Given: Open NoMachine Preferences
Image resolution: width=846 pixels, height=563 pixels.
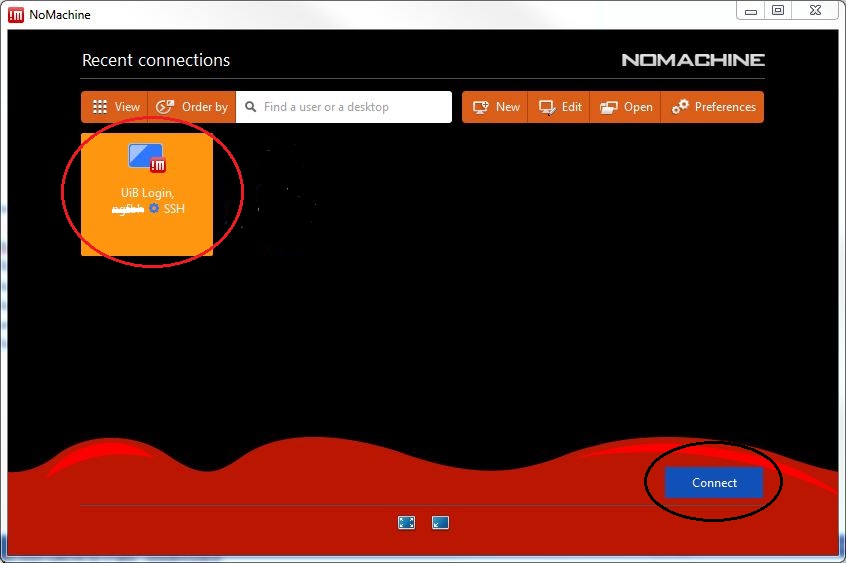Looking at the screenshot, I should click(714, 107).
